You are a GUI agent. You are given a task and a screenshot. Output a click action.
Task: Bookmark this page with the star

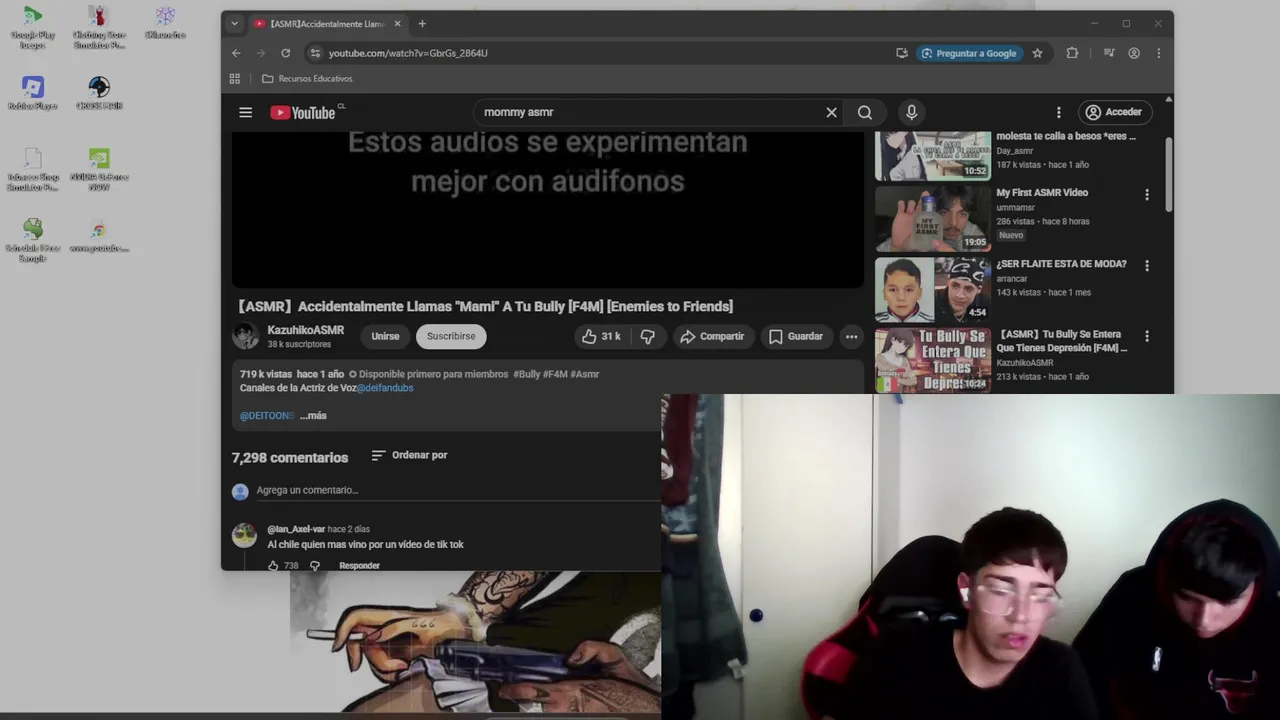1037,53
